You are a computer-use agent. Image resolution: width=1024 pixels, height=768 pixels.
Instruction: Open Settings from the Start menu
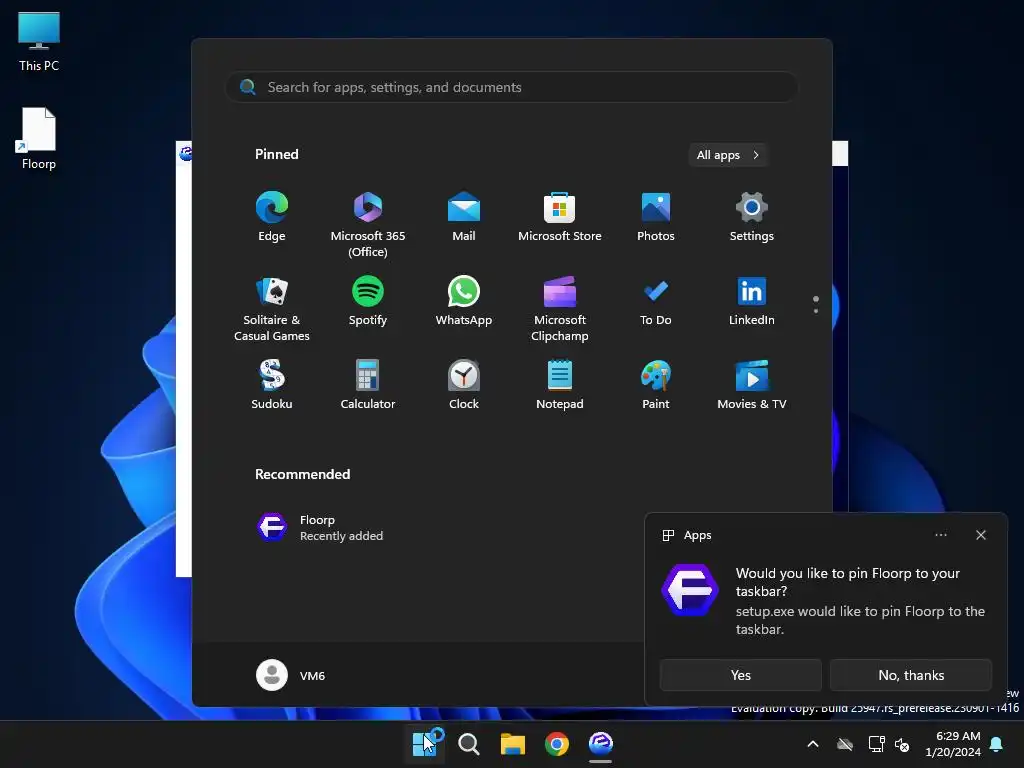pos(752,217)
